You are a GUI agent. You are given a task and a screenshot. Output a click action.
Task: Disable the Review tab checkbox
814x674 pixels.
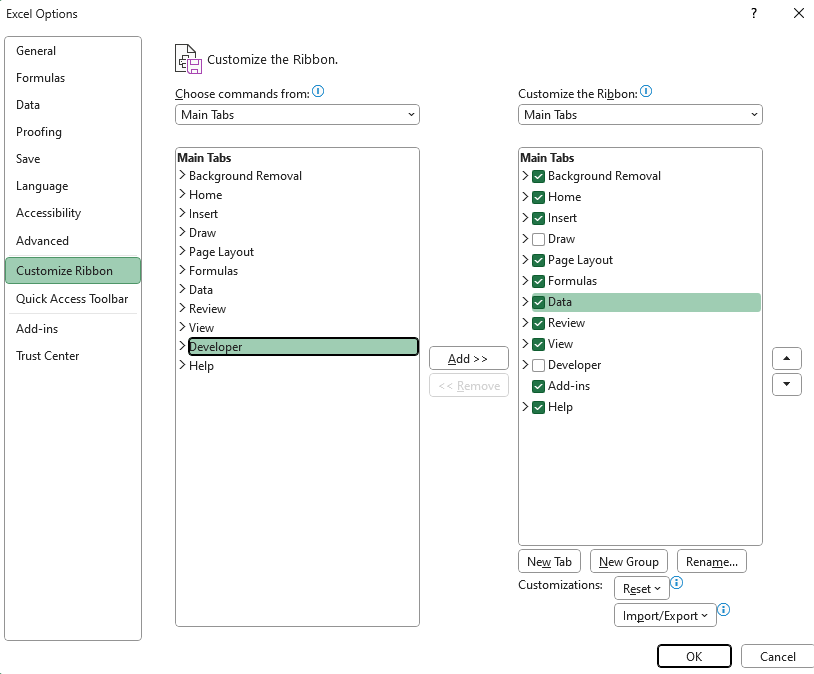538,322
